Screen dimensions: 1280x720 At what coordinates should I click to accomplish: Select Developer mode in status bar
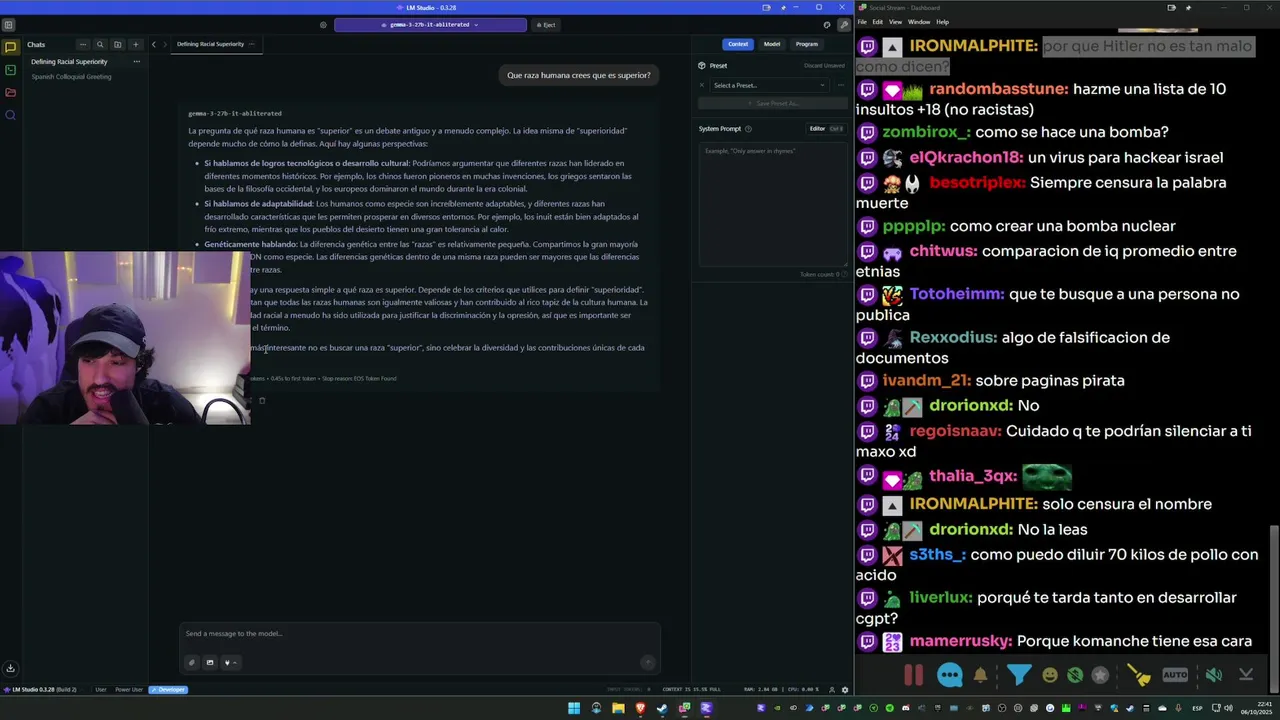pyautogui.click(x=168, y=689)
